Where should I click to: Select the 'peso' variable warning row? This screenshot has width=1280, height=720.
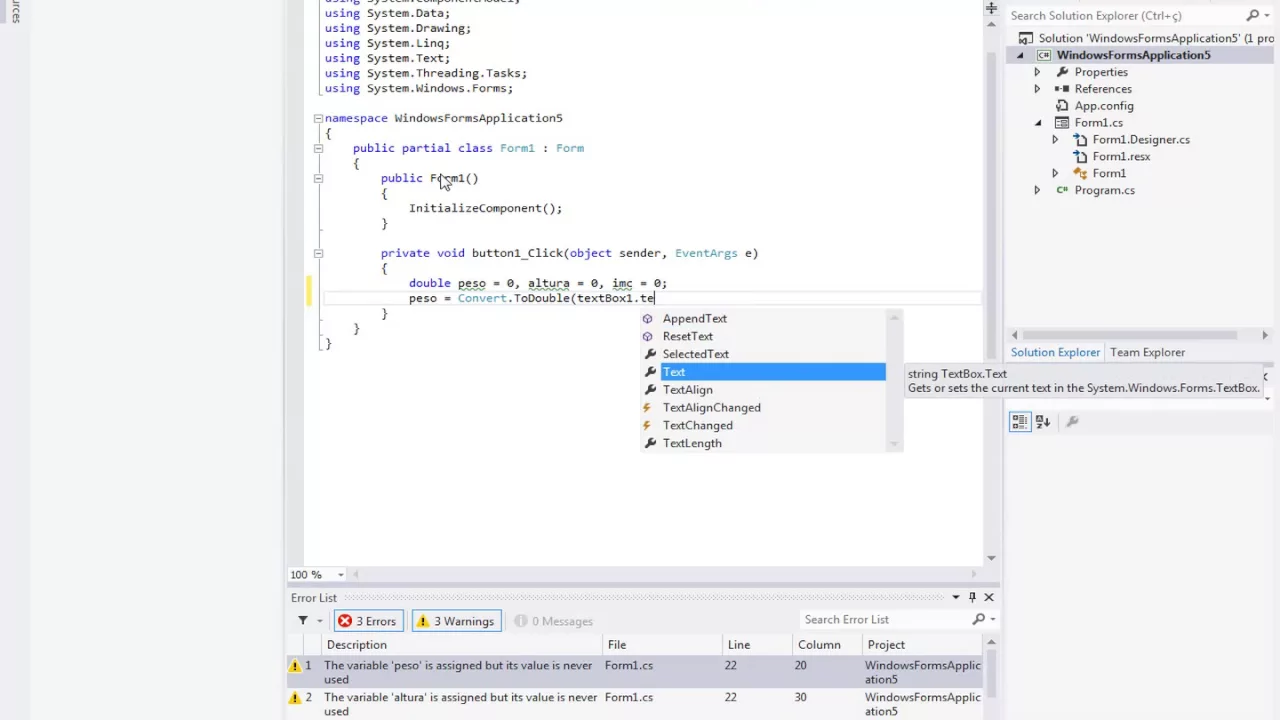coord(635,672)
